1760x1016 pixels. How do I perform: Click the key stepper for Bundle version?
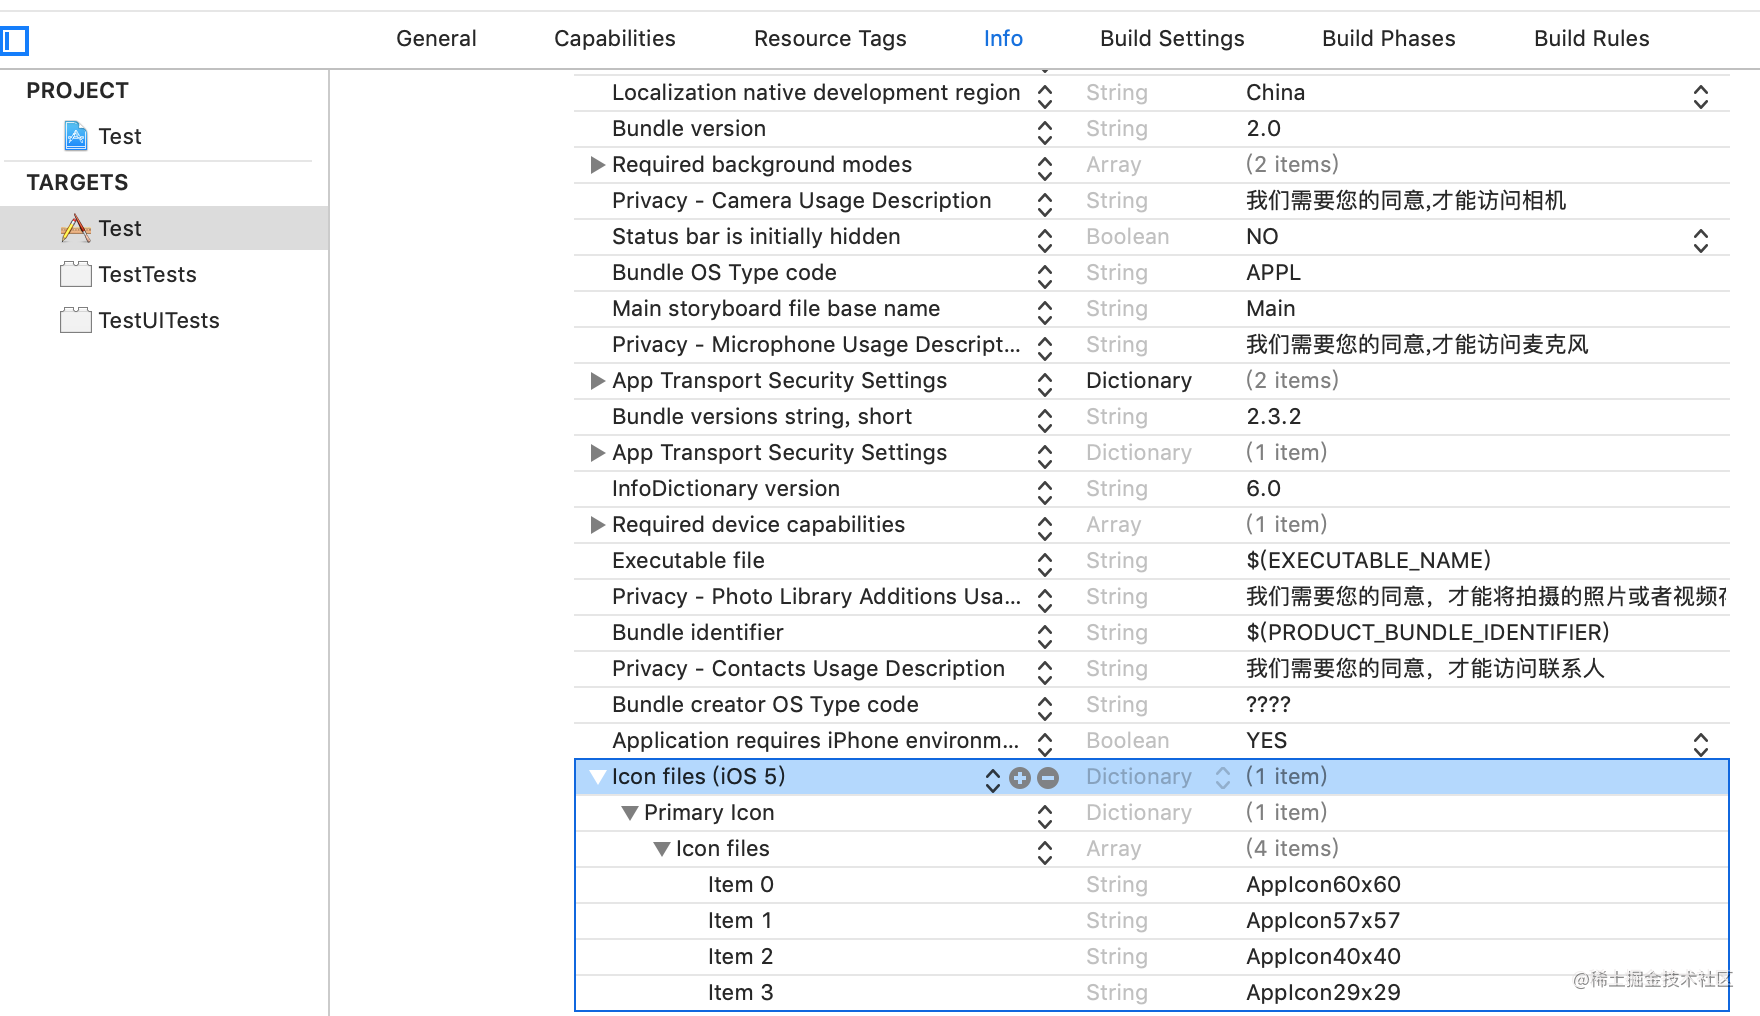pyautogui.click(x=1045, y=133)
